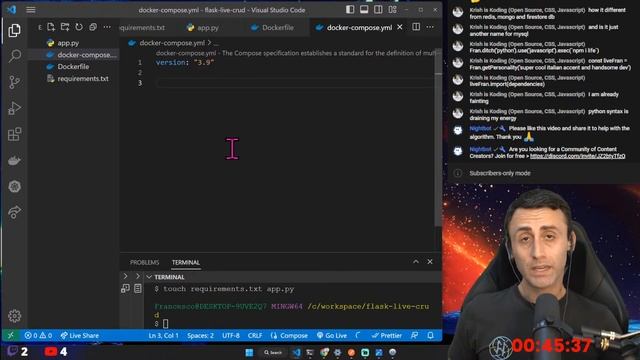
Task: Expand breadcrumb chevron after docker-compose.yml
Action: [209, 42]
